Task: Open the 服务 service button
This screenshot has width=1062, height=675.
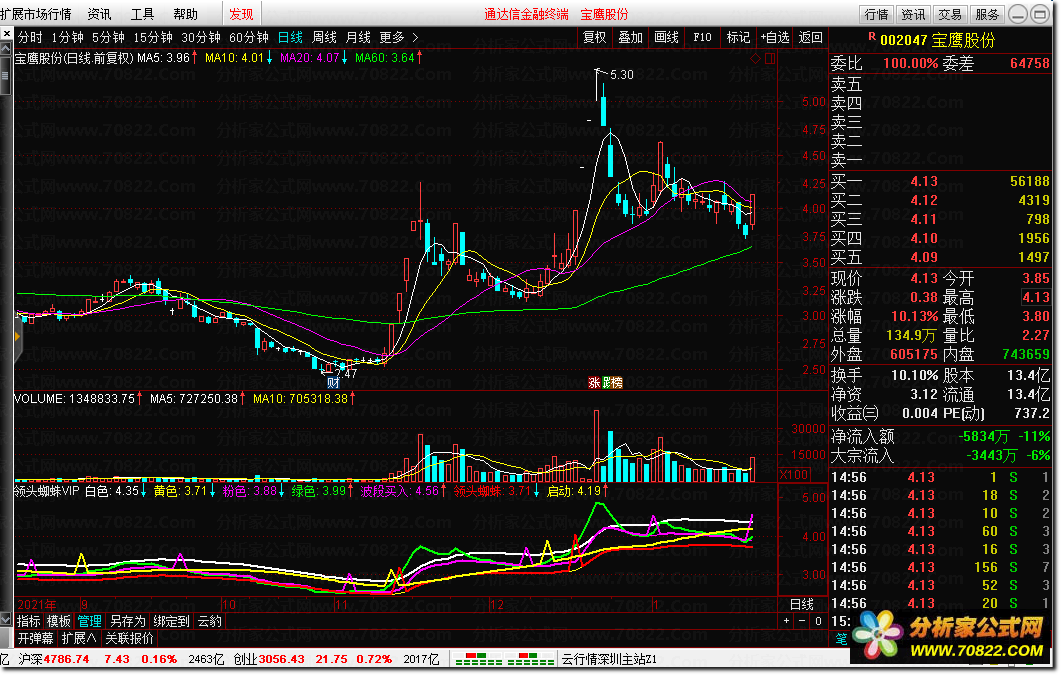Action: tap(987, 14)
